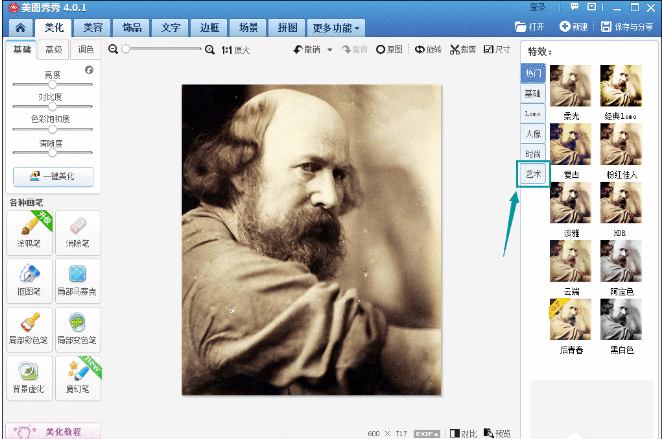This screenshot has width=662, height=439.
Task: Click the 旋转 rotate tool
Action: point(428,49)
